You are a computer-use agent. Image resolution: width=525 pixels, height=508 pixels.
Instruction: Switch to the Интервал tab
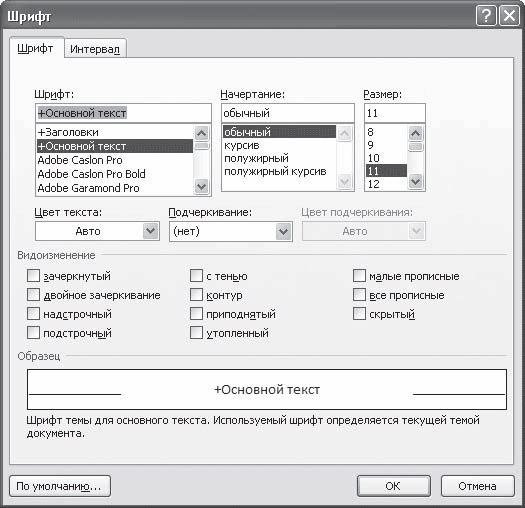[x=95, y=49]
